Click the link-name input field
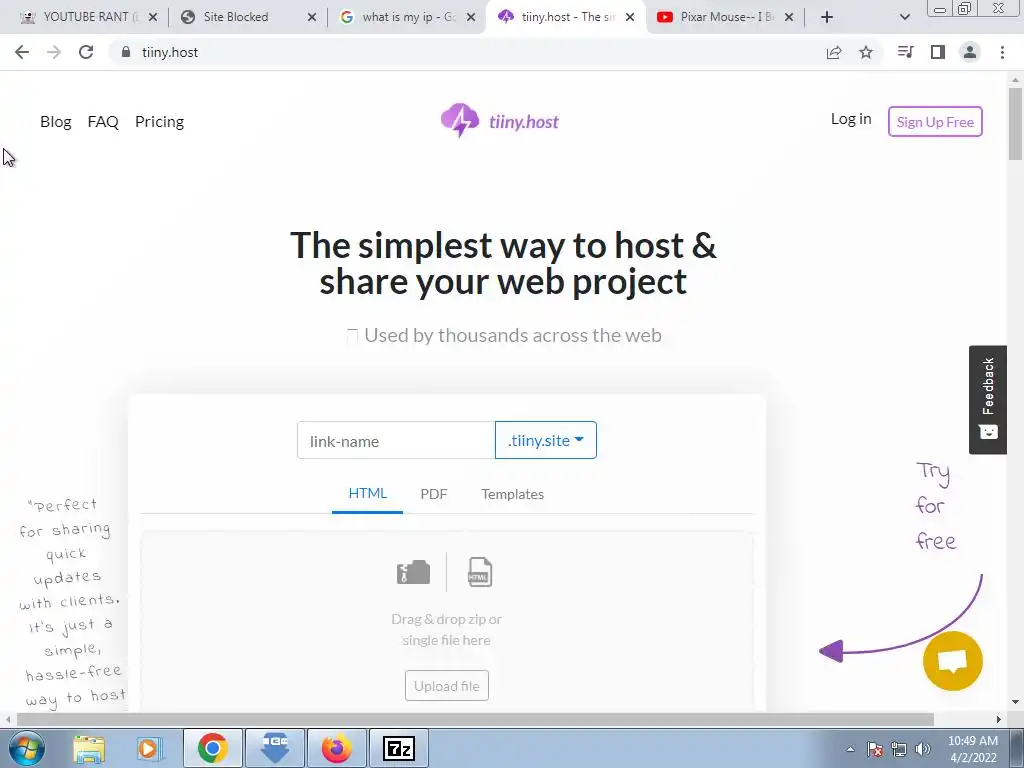This screenshot has width=1024, height=768. tap(396, 440)
